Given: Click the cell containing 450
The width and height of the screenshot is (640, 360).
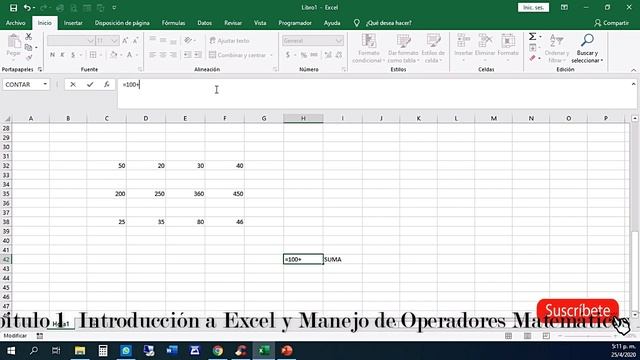Looking at the screenshot, I should [x=225, y=194].
